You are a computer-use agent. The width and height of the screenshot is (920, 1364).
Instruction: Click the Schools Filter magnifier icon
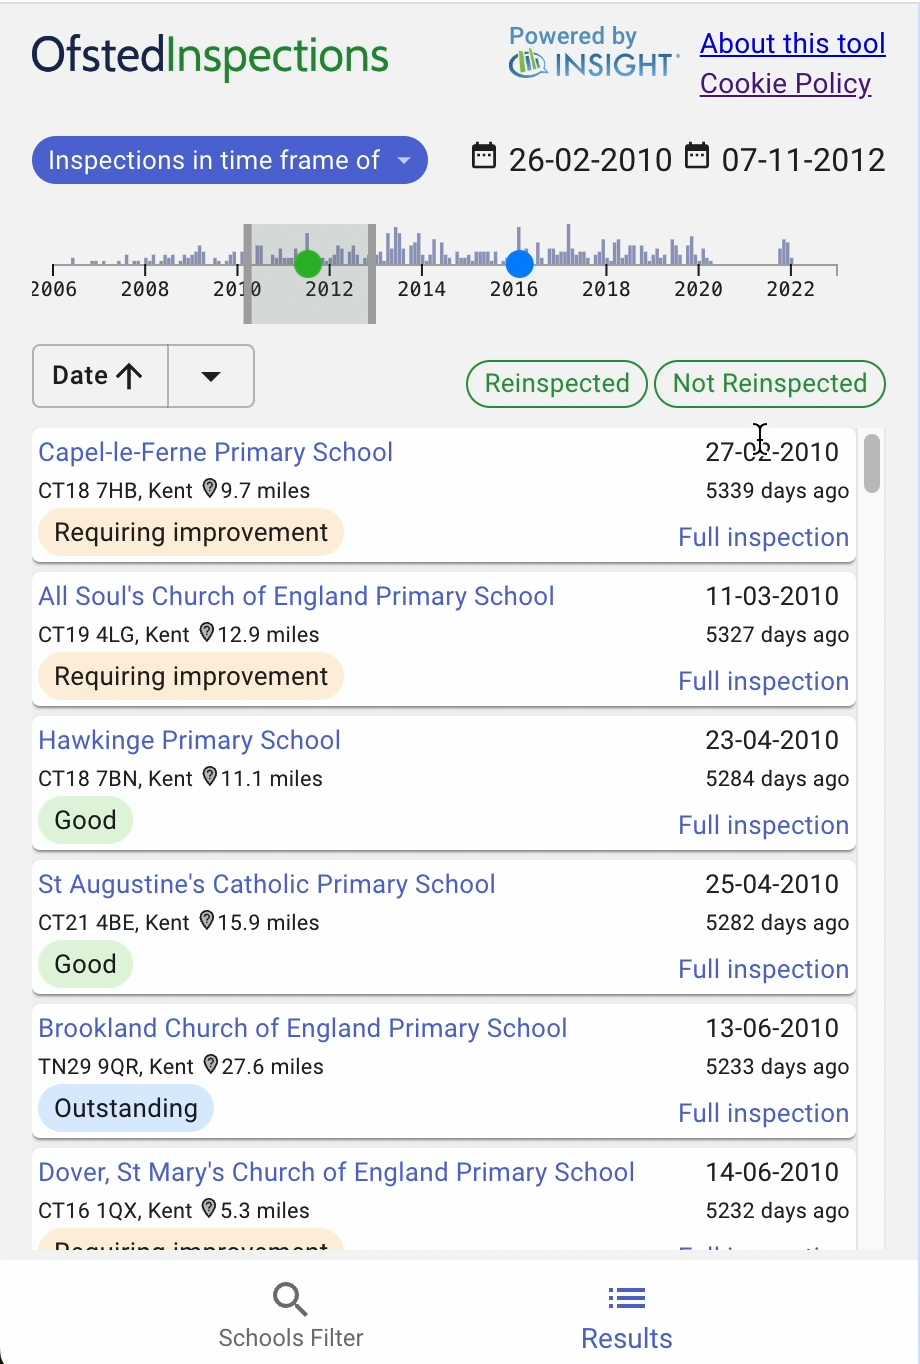(290, 1299)
